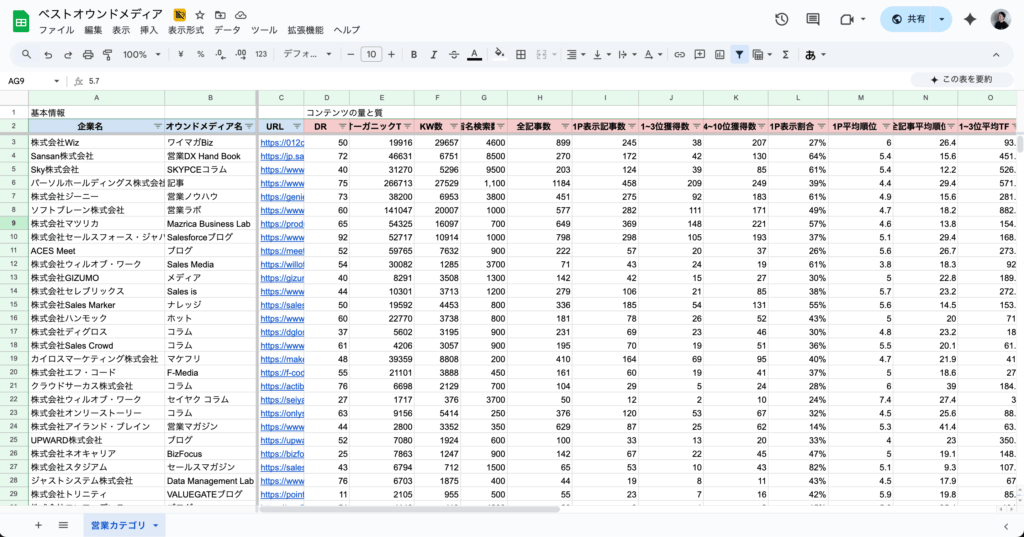Open the functions sigma menu
The width and height of the screenshot is (1024, 537).
[786, 55]
